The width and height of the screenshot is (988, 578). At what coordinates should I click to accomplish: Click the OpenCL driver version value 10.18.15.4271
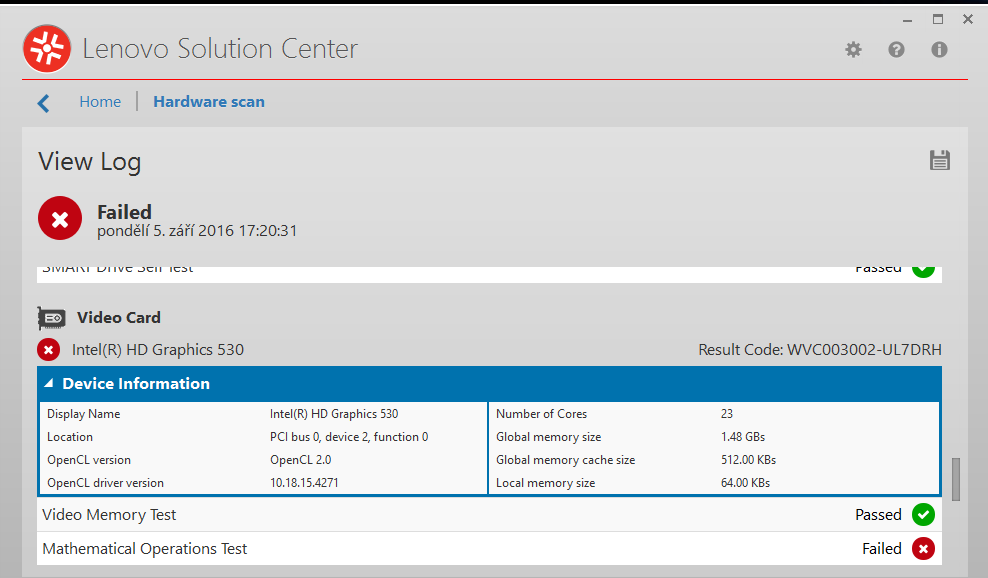pos(304,483)
